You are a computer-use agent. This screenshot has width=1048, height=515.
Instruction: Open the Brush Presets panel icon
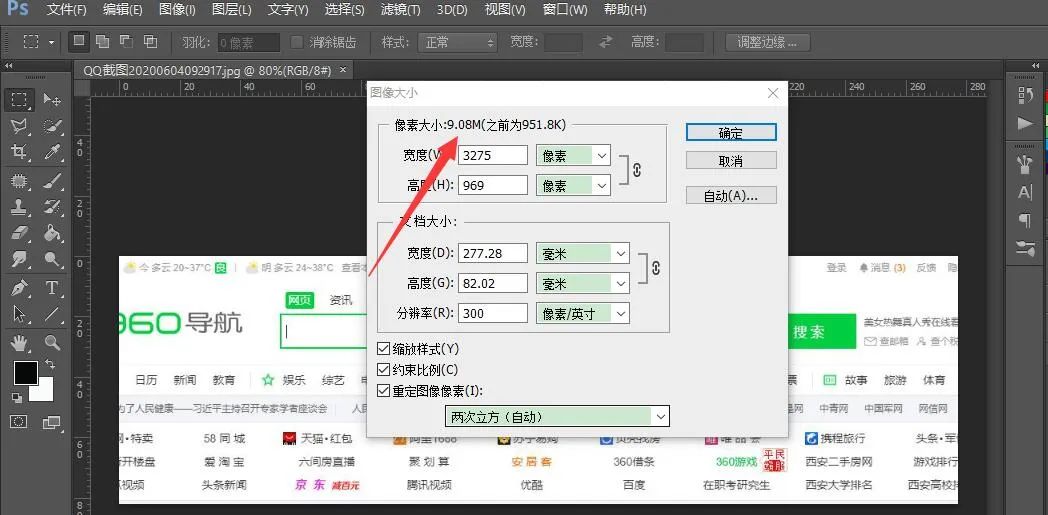[1025, 164]
